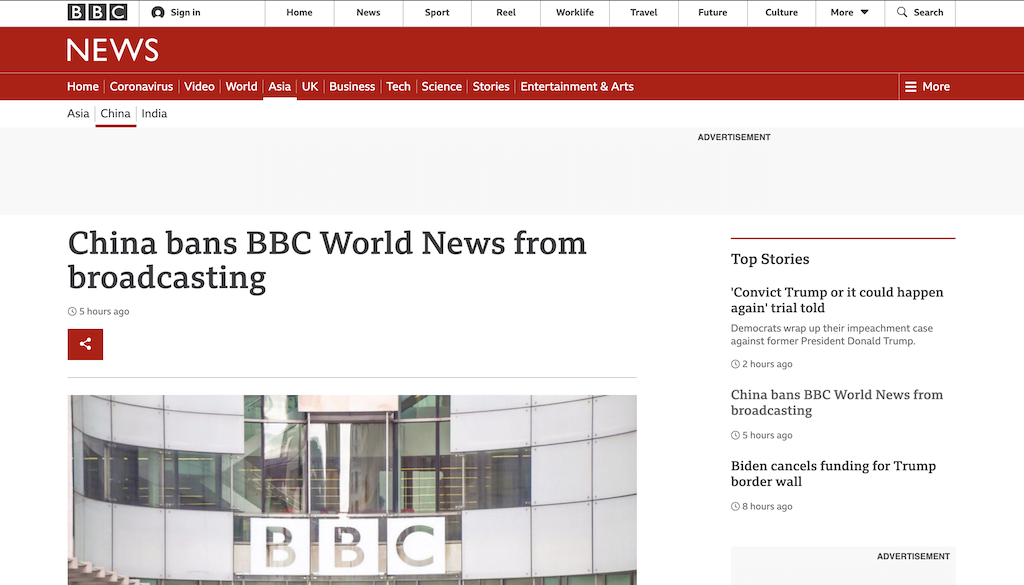
Task: Open Home in top navigation
Action: pos(299,12)
